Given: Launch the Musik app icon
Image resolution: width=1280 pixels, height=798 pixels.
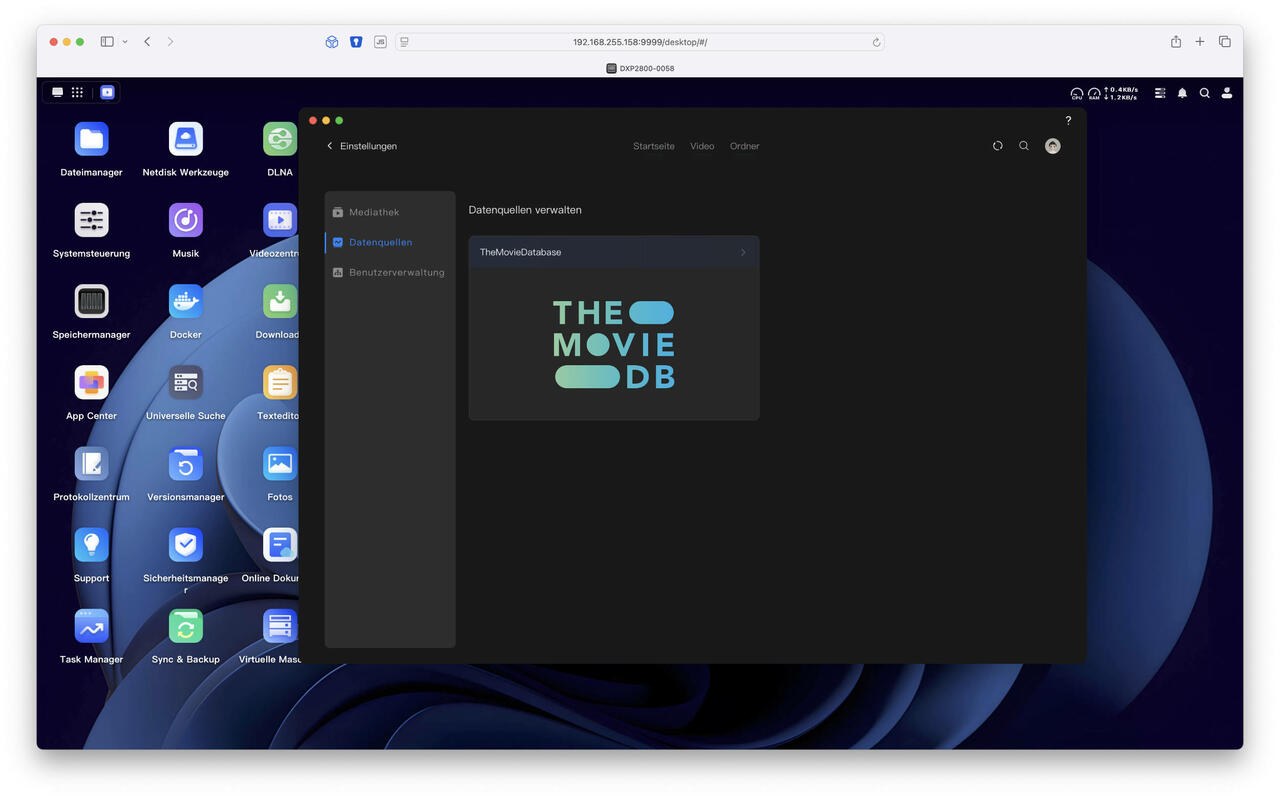Looking at the screenshot, I should pos(185,221).
